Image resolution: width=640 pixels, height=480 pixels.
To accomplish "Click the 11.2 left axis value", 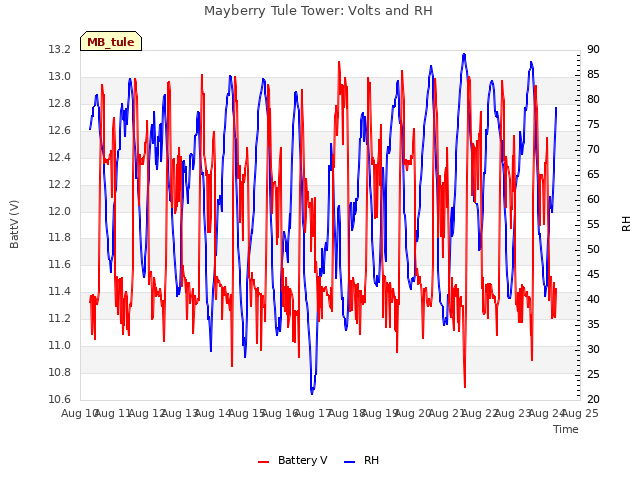I will click(x=59, y=318).
